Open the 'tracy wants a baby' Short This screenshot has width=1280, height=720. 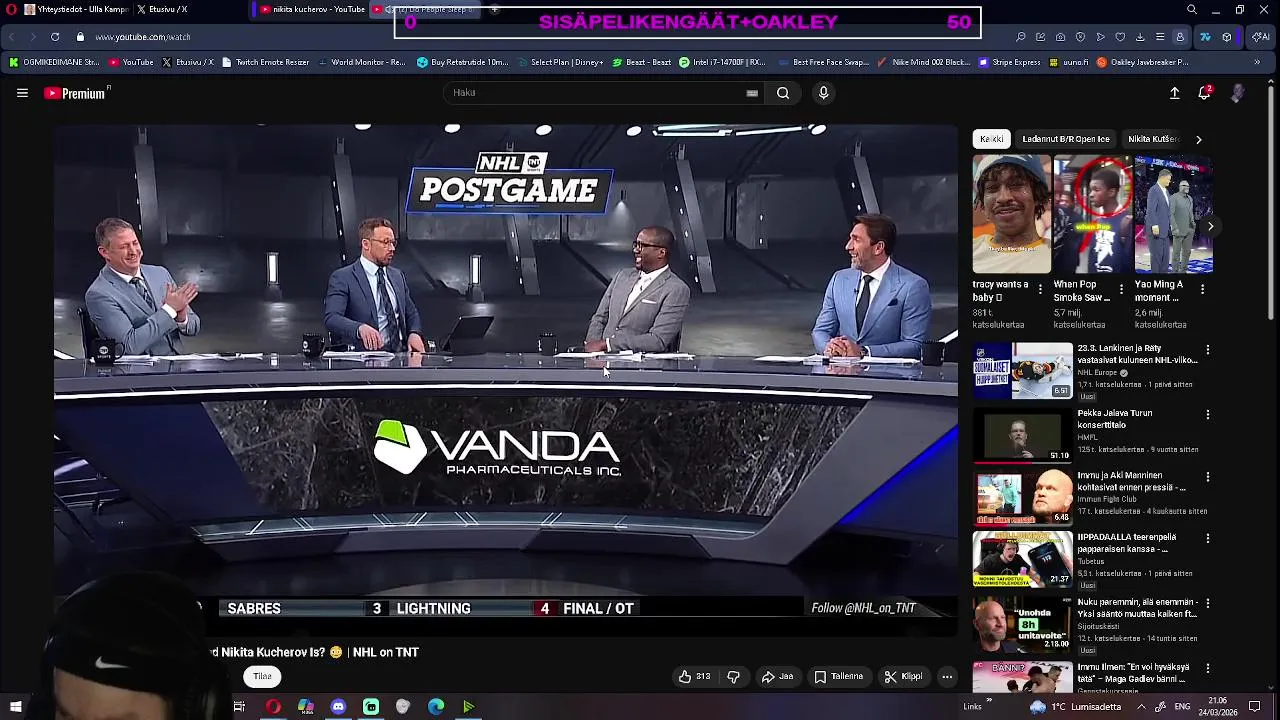point(1012,214)
